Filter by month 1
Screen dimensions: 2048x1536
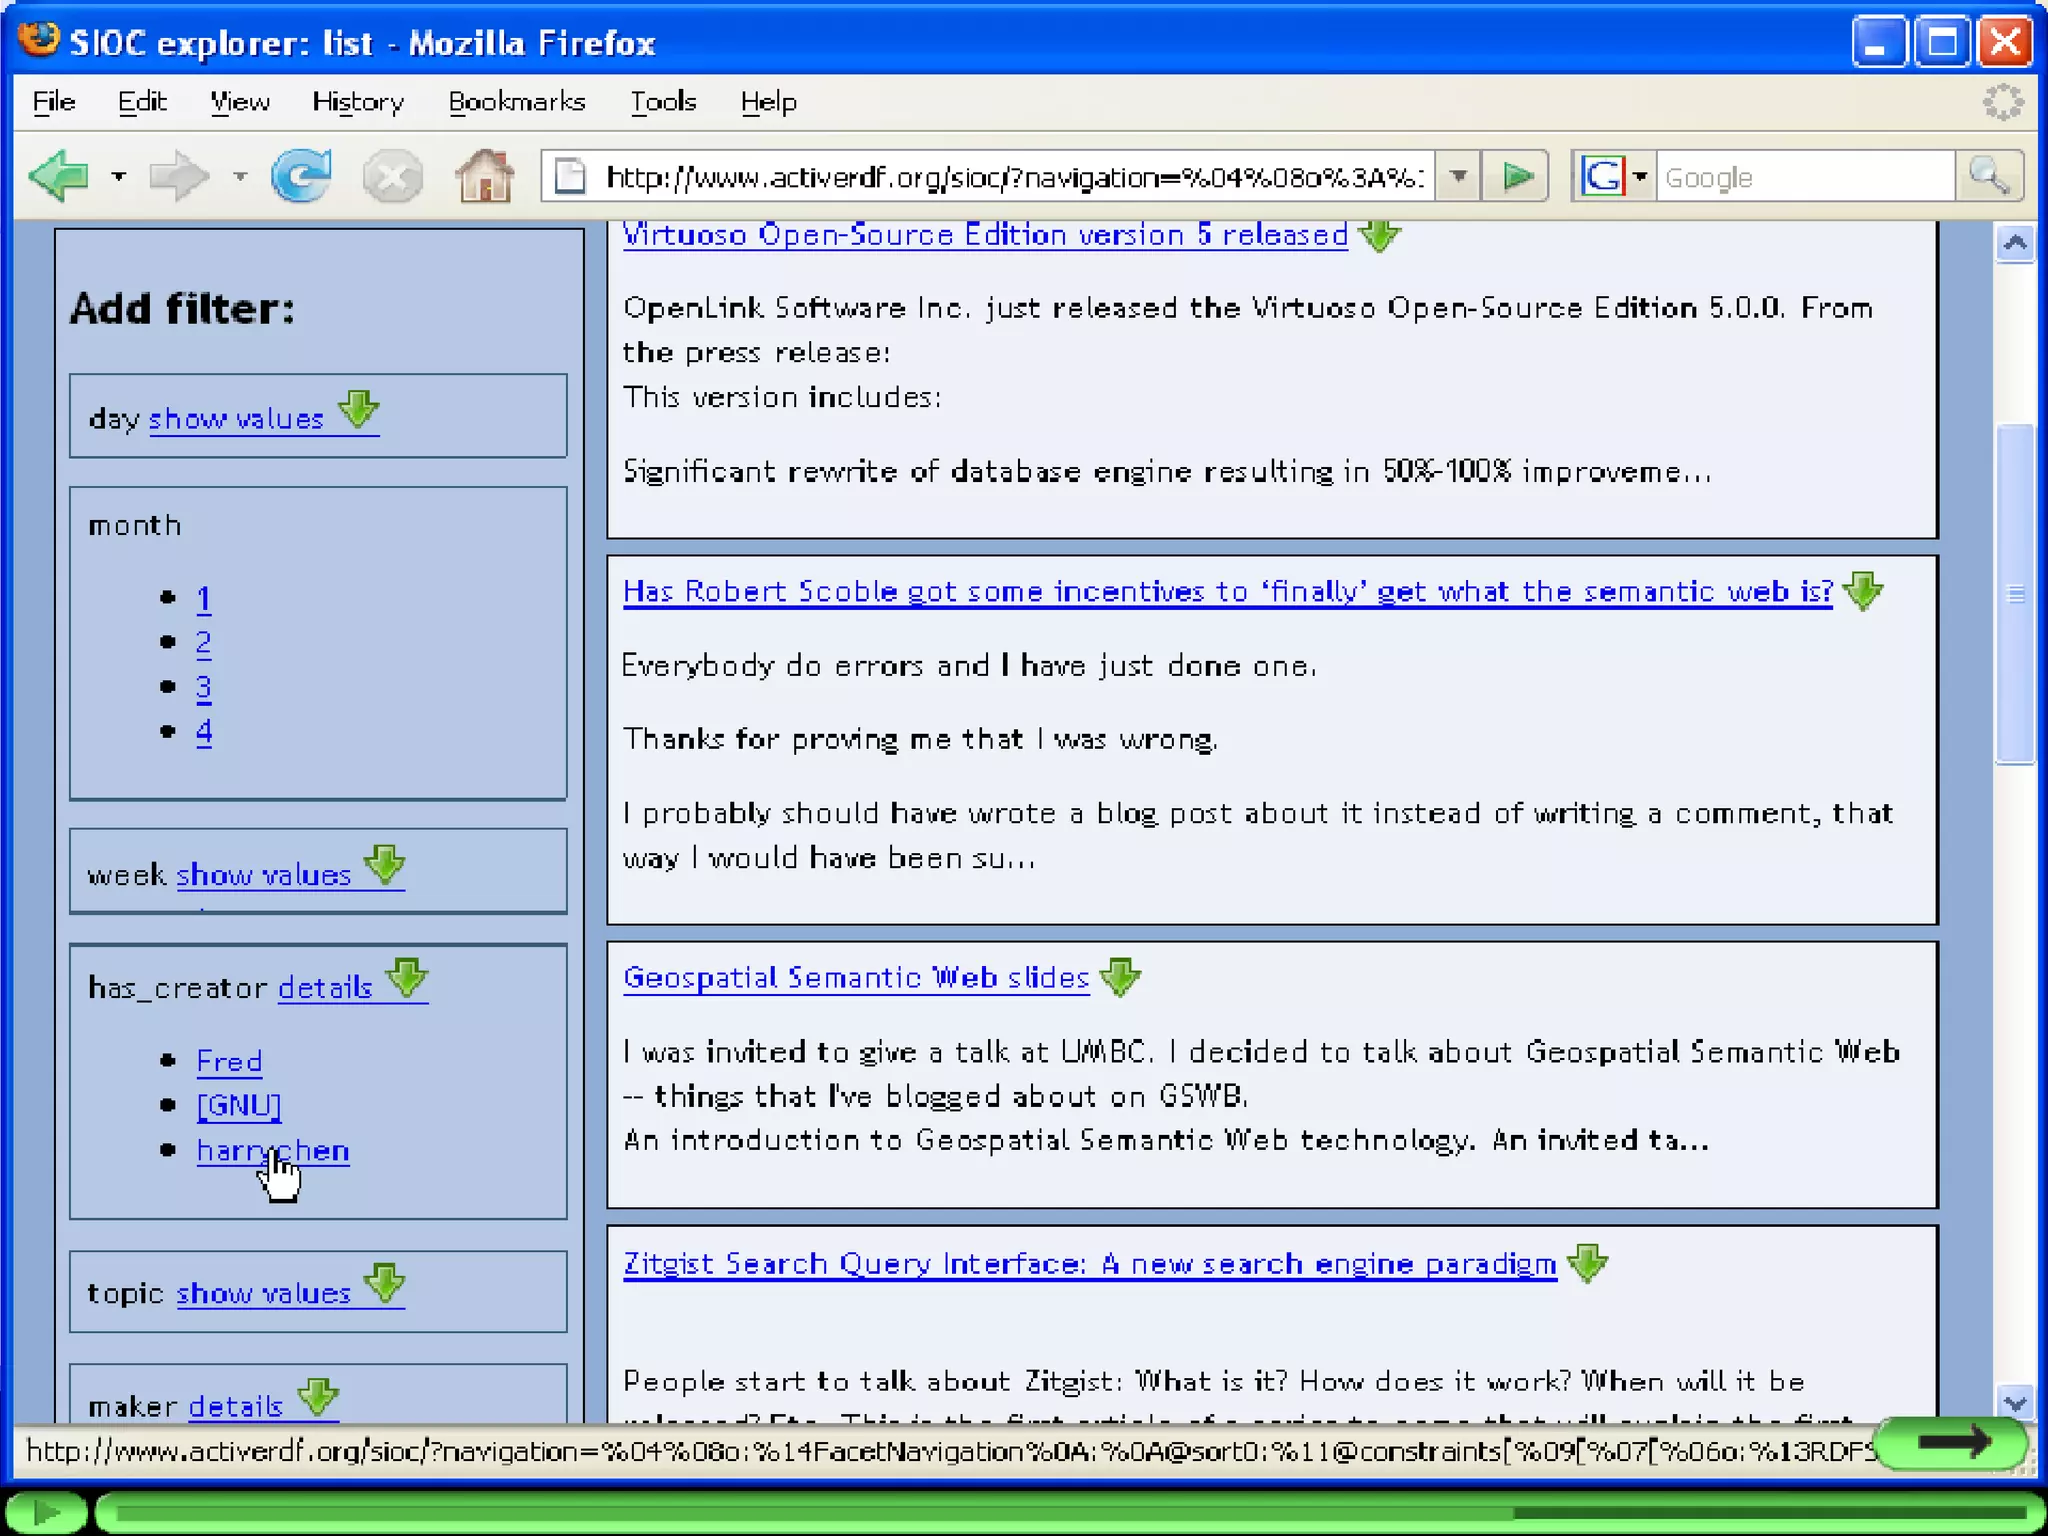(204, 598)
